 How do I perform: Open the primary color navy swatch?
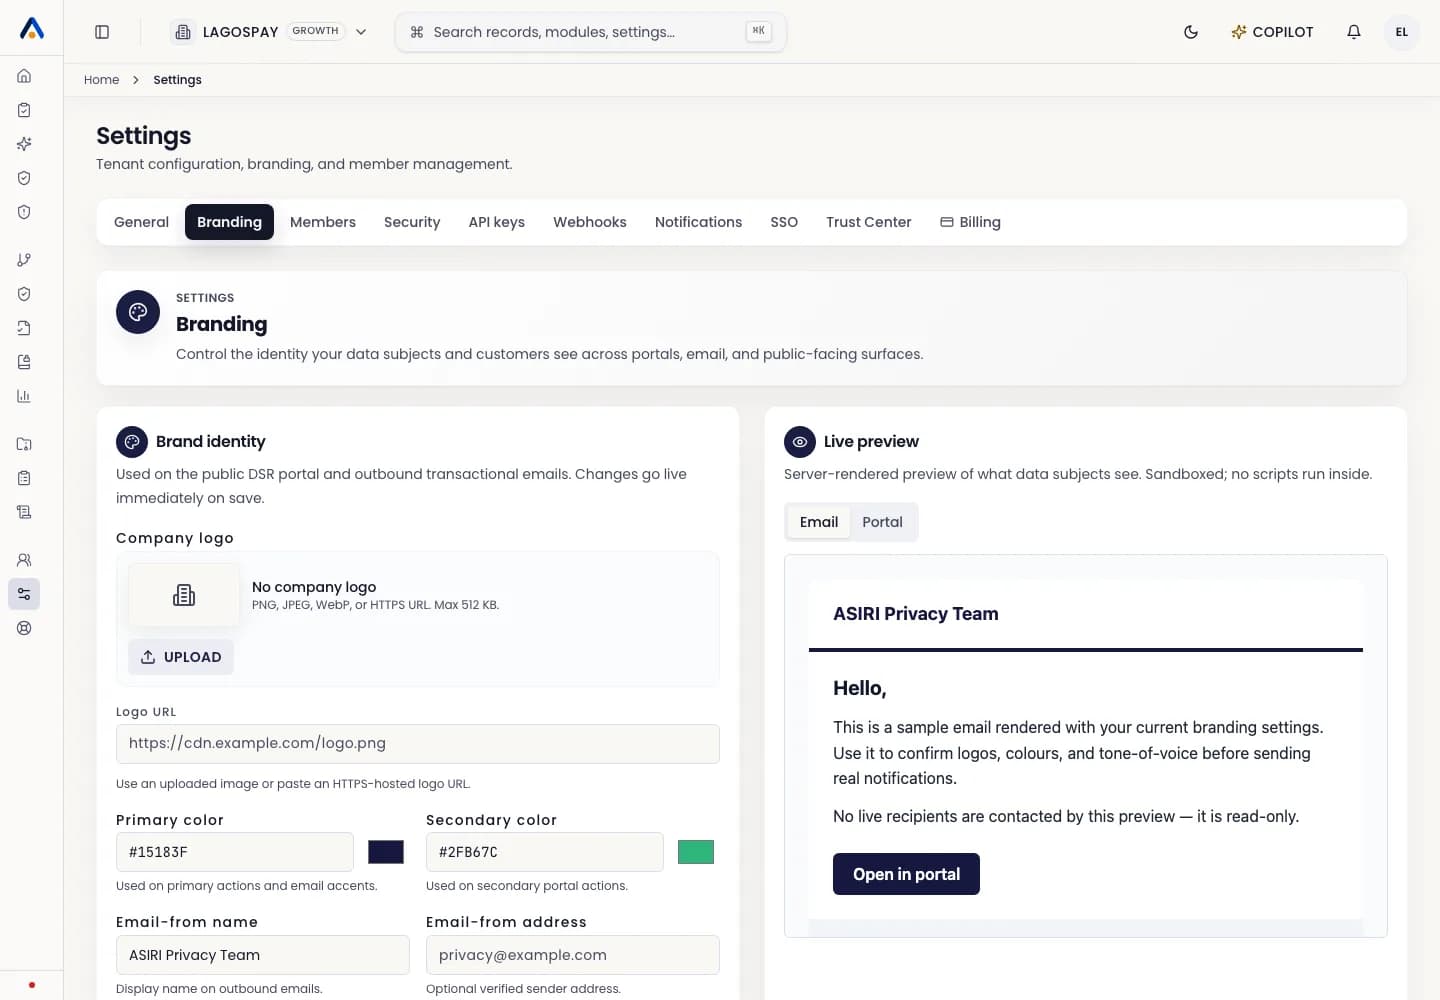pyautogui.click(x=386, y=852)
